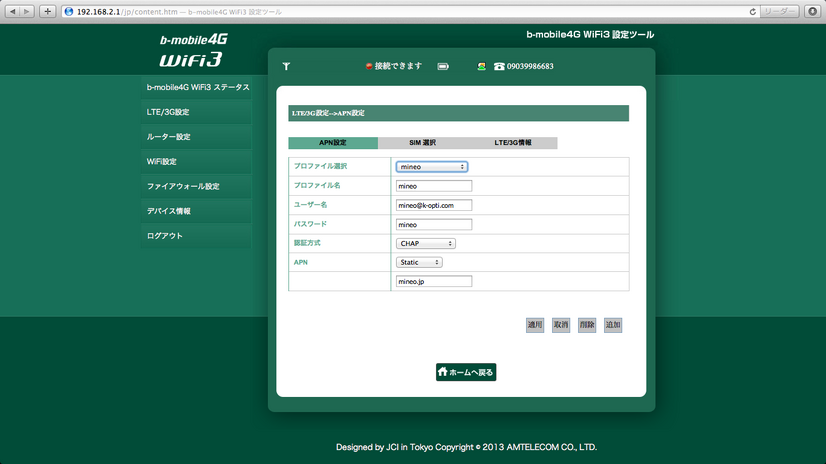Open the APN Static dropdown

tap(419, 262)
